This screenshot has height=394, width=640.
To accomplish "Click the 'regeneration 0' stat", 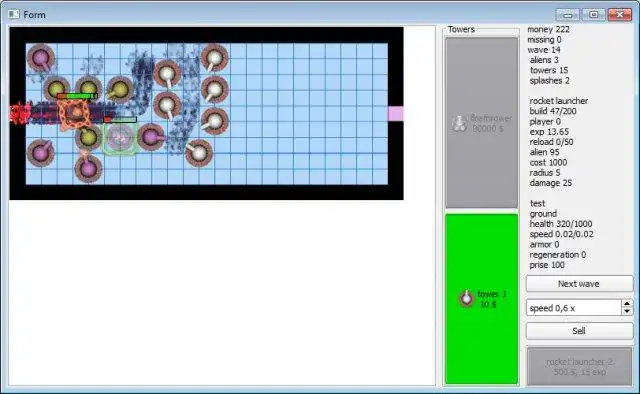I will point(558,255).
